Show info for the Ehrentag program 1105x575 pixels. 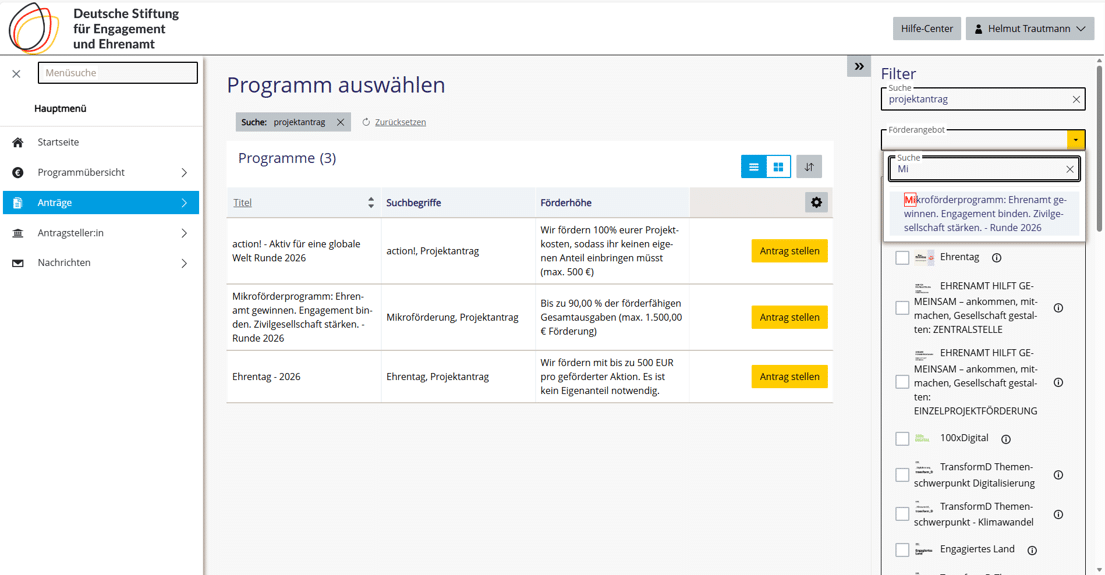pos(996,258)
